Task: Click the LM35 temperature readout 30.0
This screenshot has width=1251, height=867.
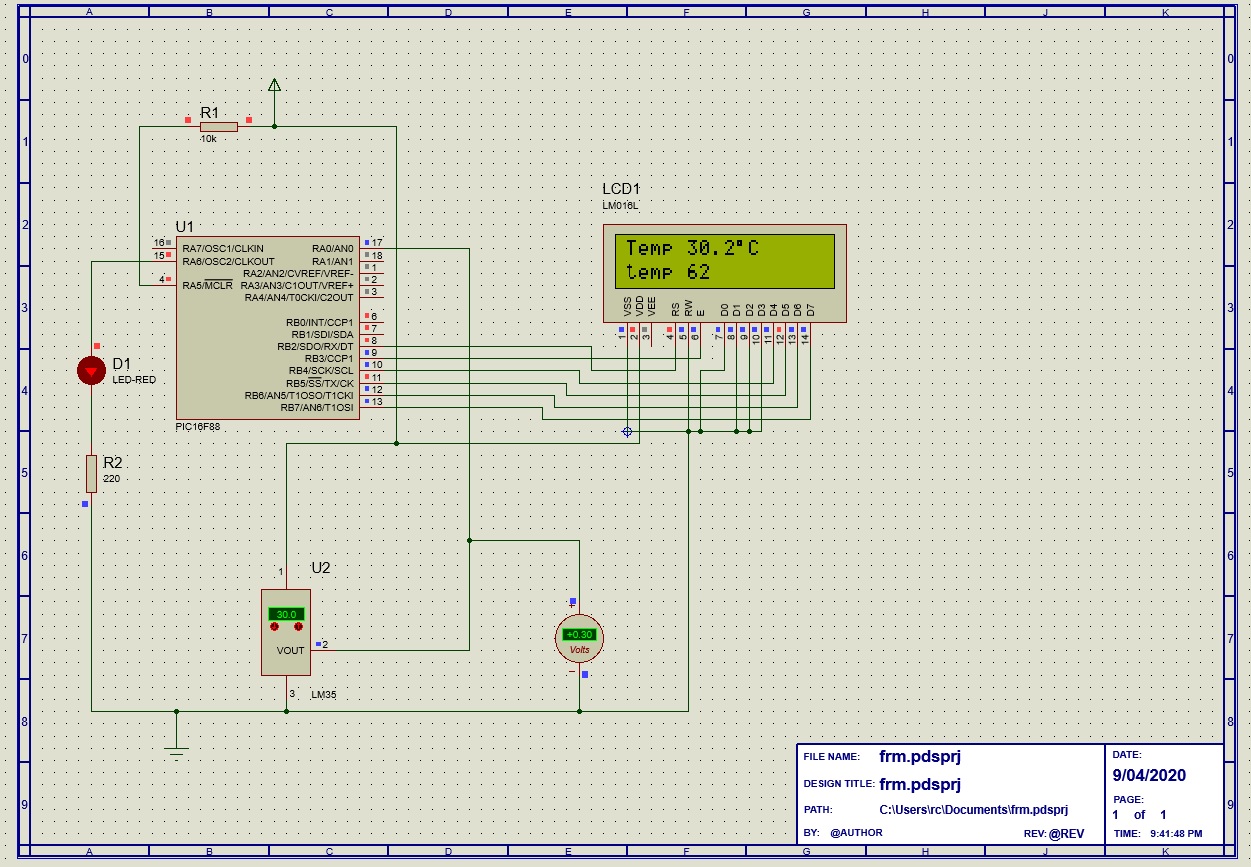Action: tap(286, 614)
